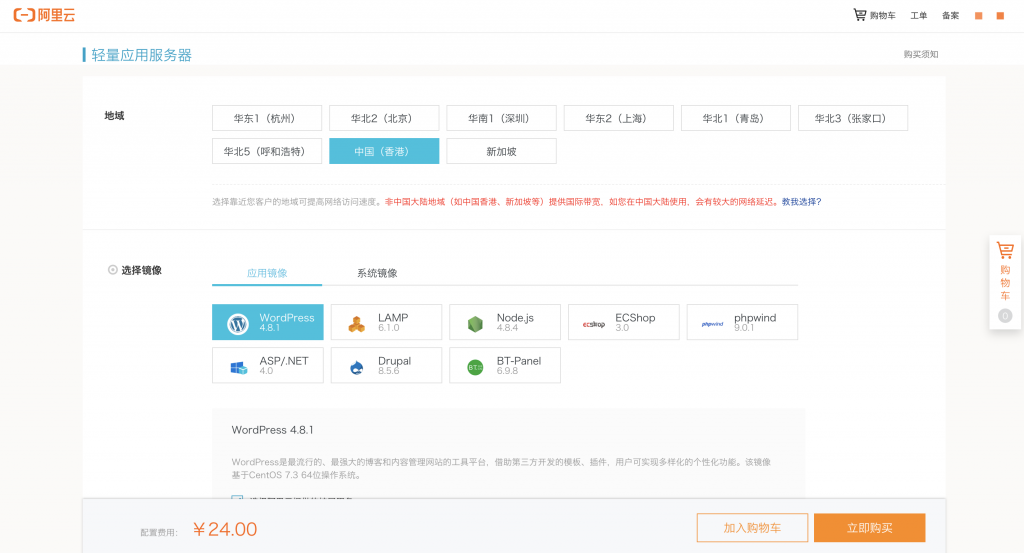
Task: Select Drupal 8.5.6 image card
Action: pyautogui.click(x=386, y=365)
